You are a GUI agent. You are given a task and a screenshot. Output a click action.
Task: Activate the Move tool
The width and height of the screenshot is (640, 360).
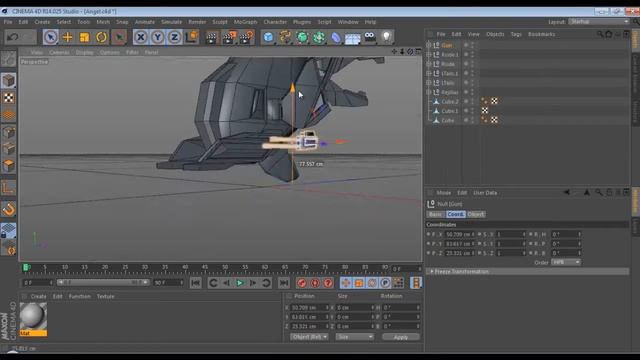pos(67,37)
